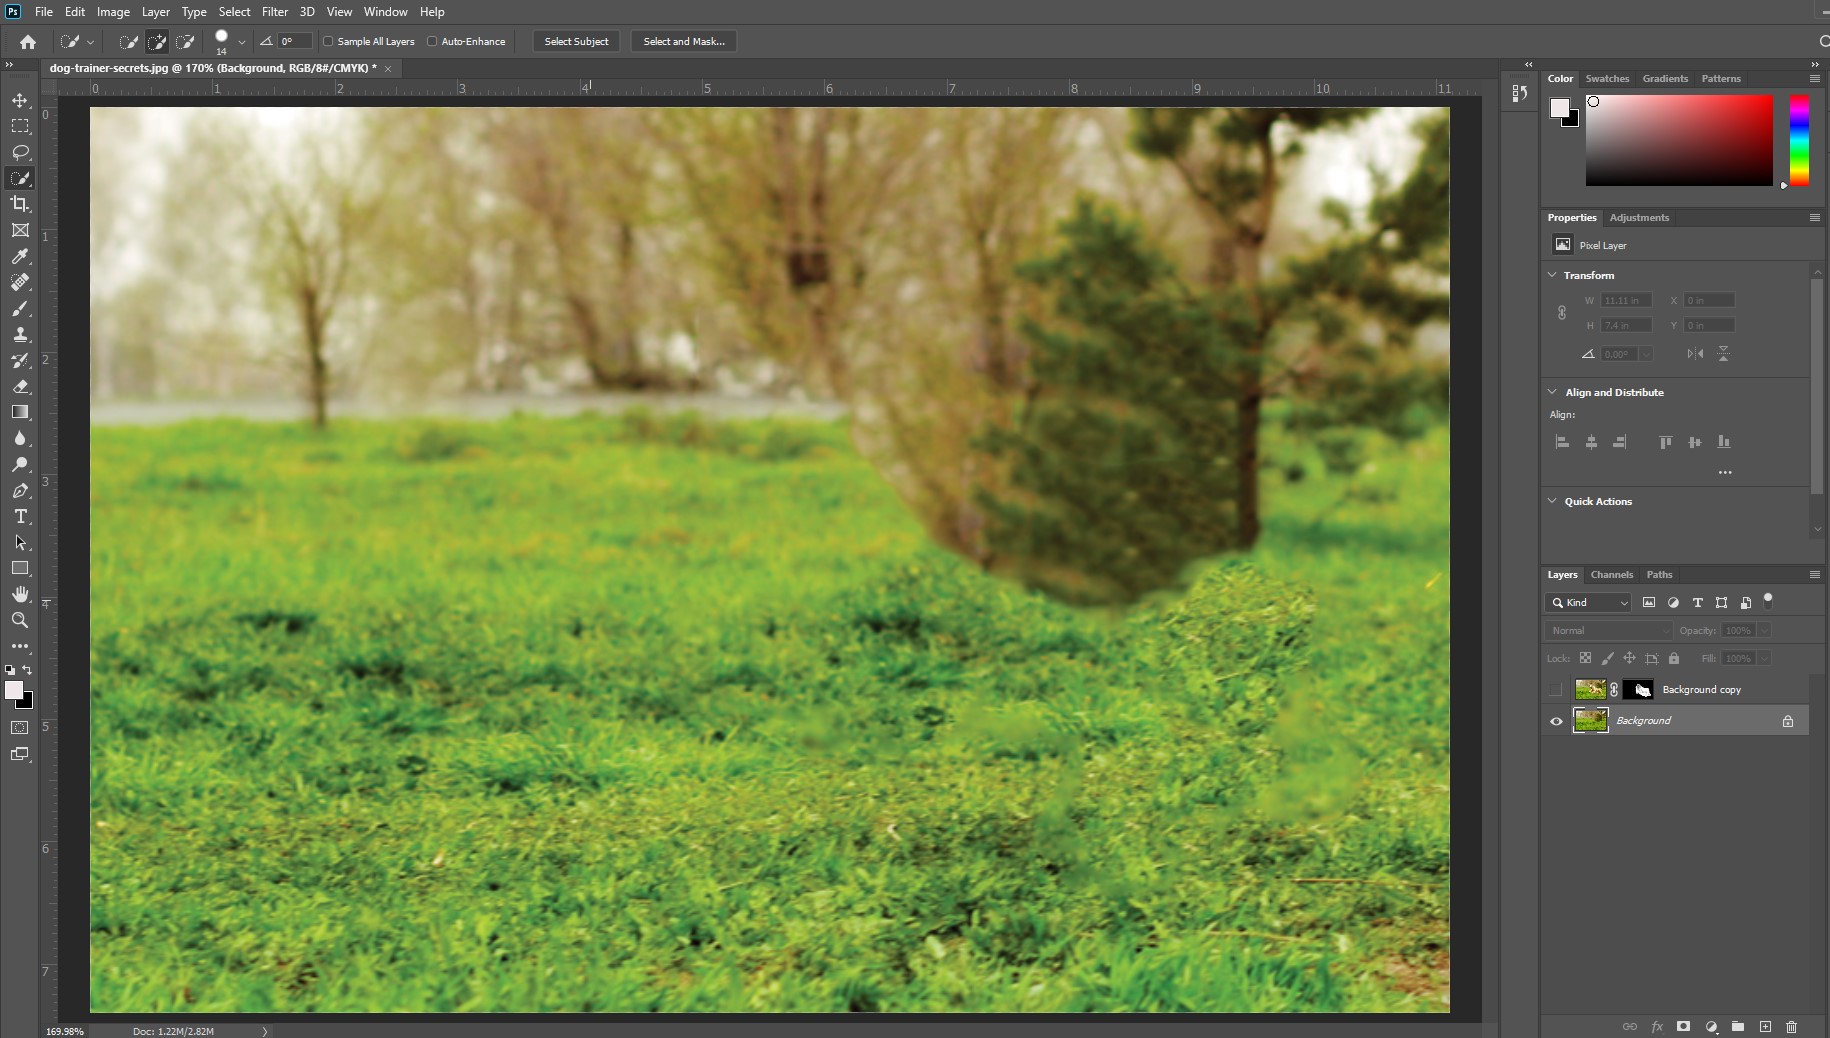Open the layer Kind filter dropdown
This screenshot has width=1830, height=1038.
click(x=1589, y=603)
